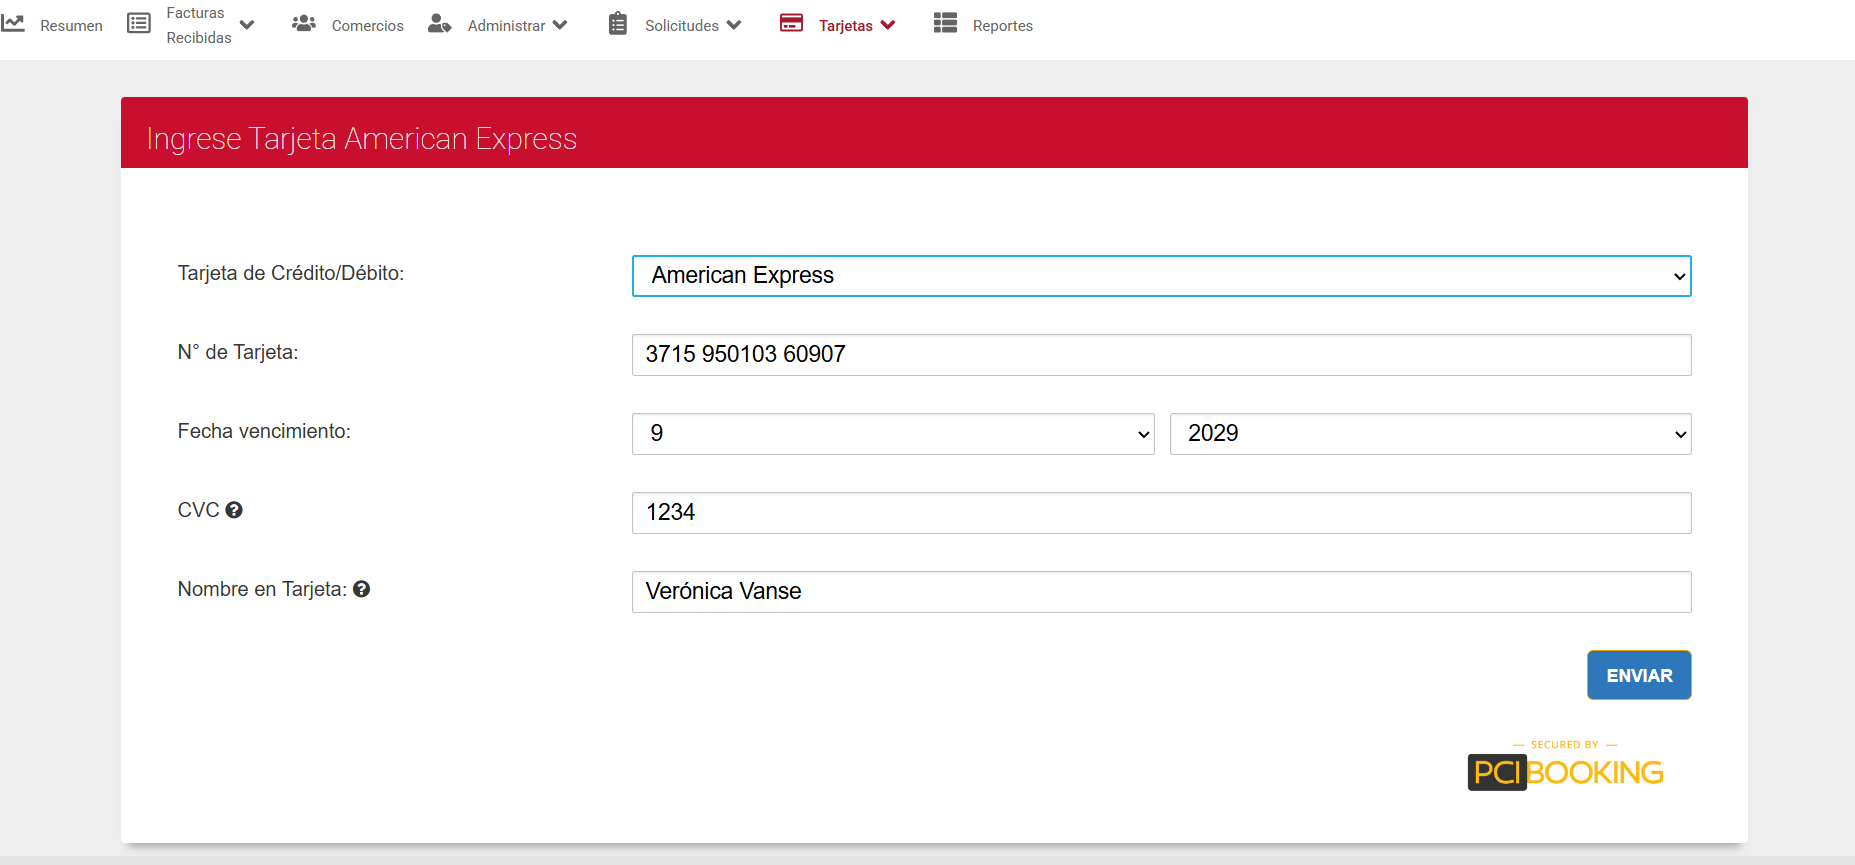Viewport: 1855px width, 865px height.
Task: Open the expiration month dropdown
Action: 892,434
